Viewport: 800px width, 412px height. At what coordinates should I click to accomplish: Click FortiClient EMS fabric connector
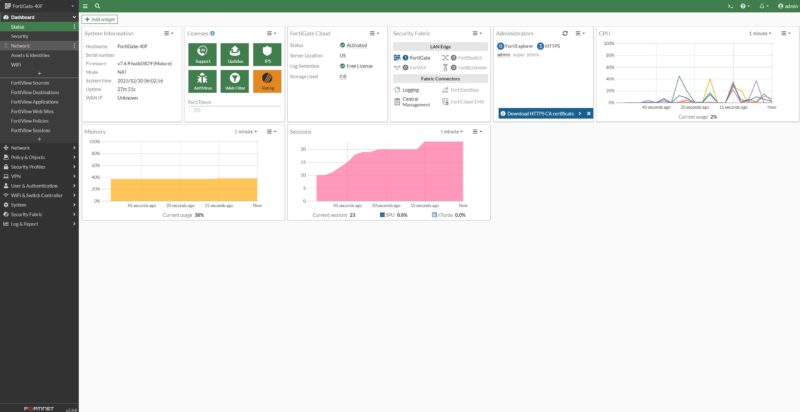click(463, 101)
